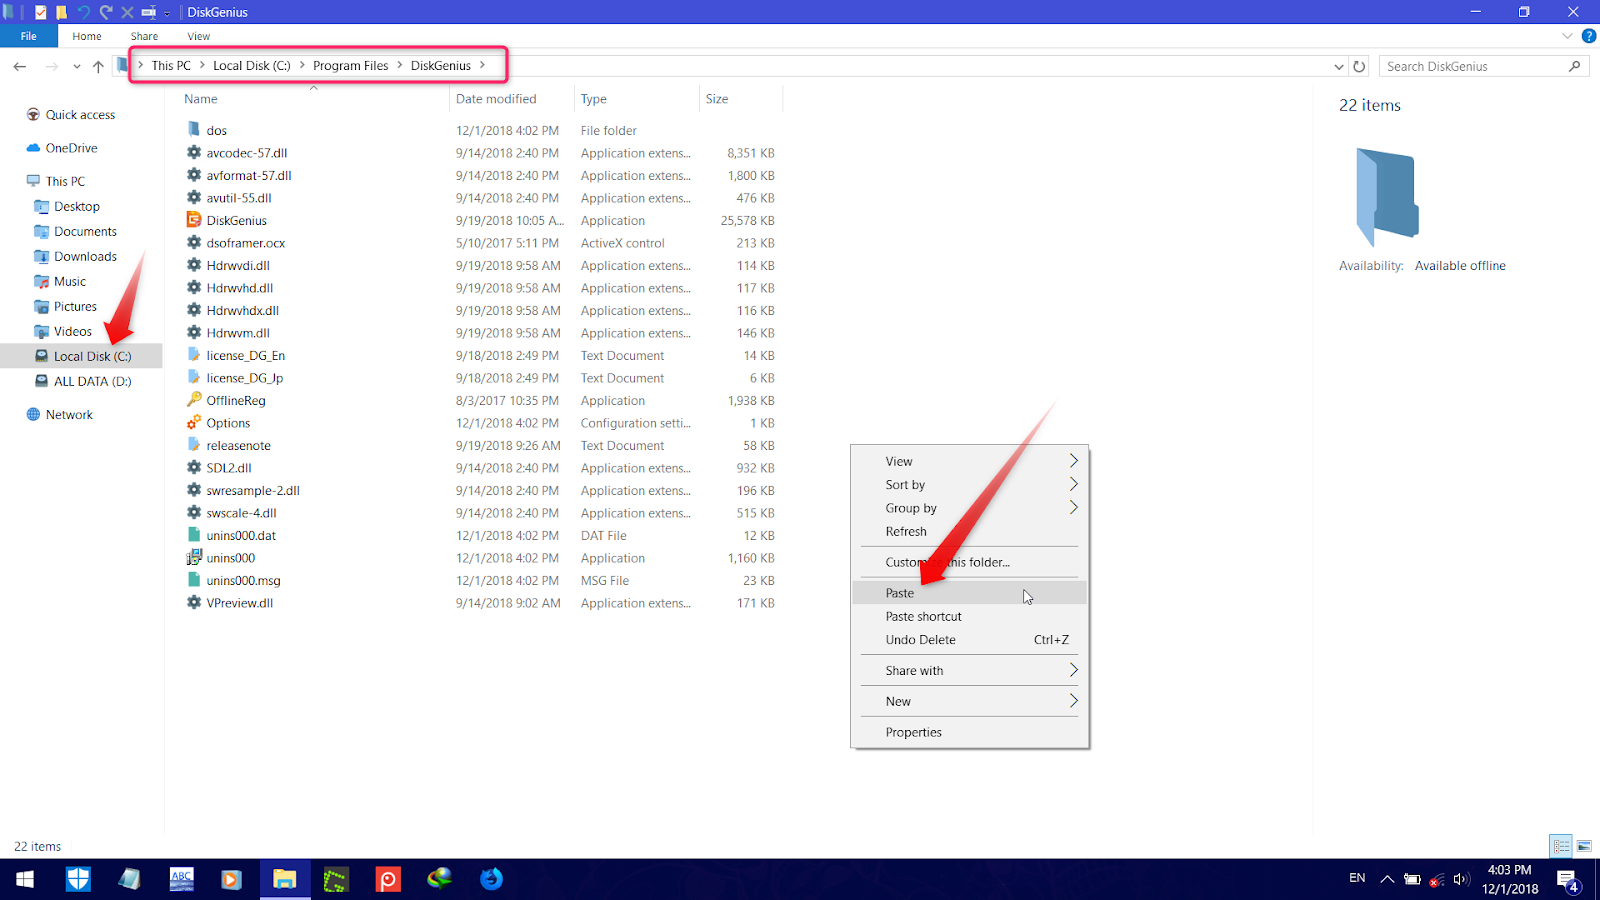The width and height of the screenshot is (1600, 900).
Task: Select the OfflineReg key icon
Action: coord(194,400)
